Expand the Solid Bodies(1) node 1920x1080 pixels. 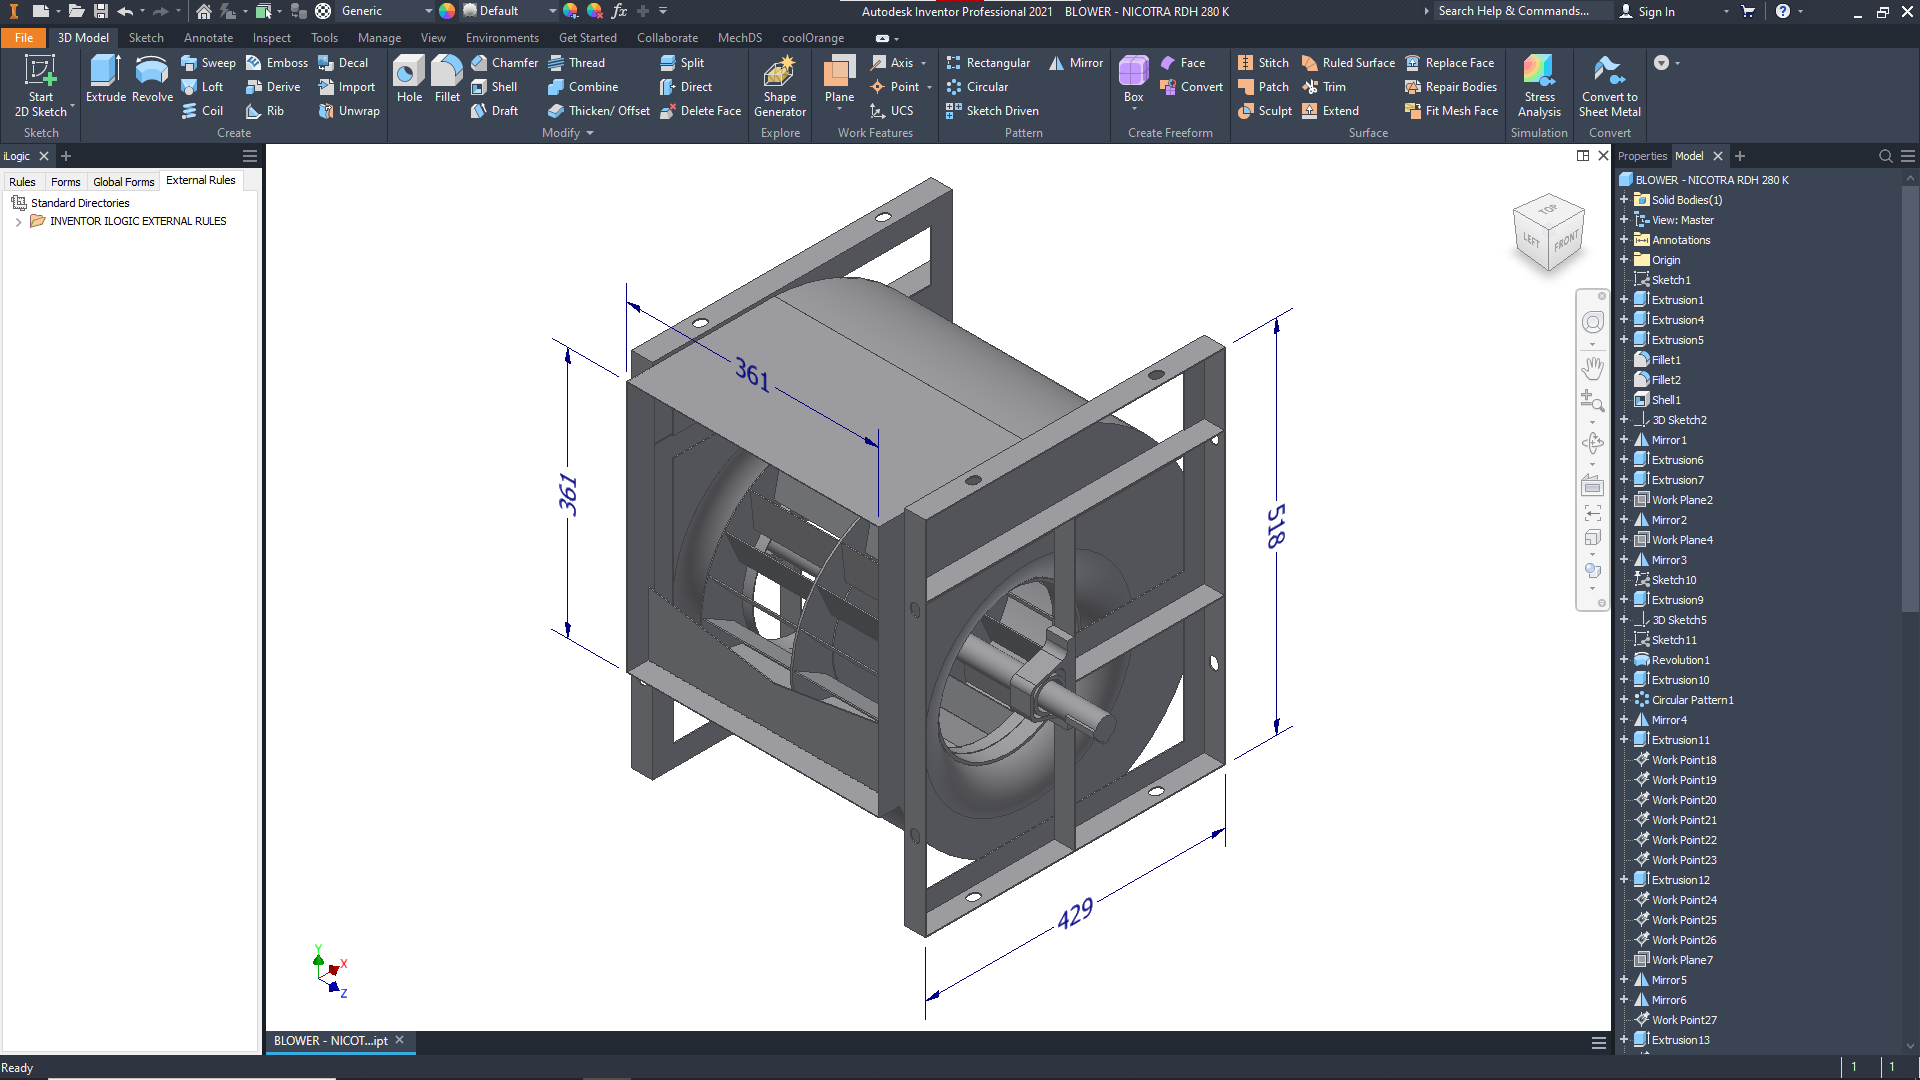point(1624,200)
